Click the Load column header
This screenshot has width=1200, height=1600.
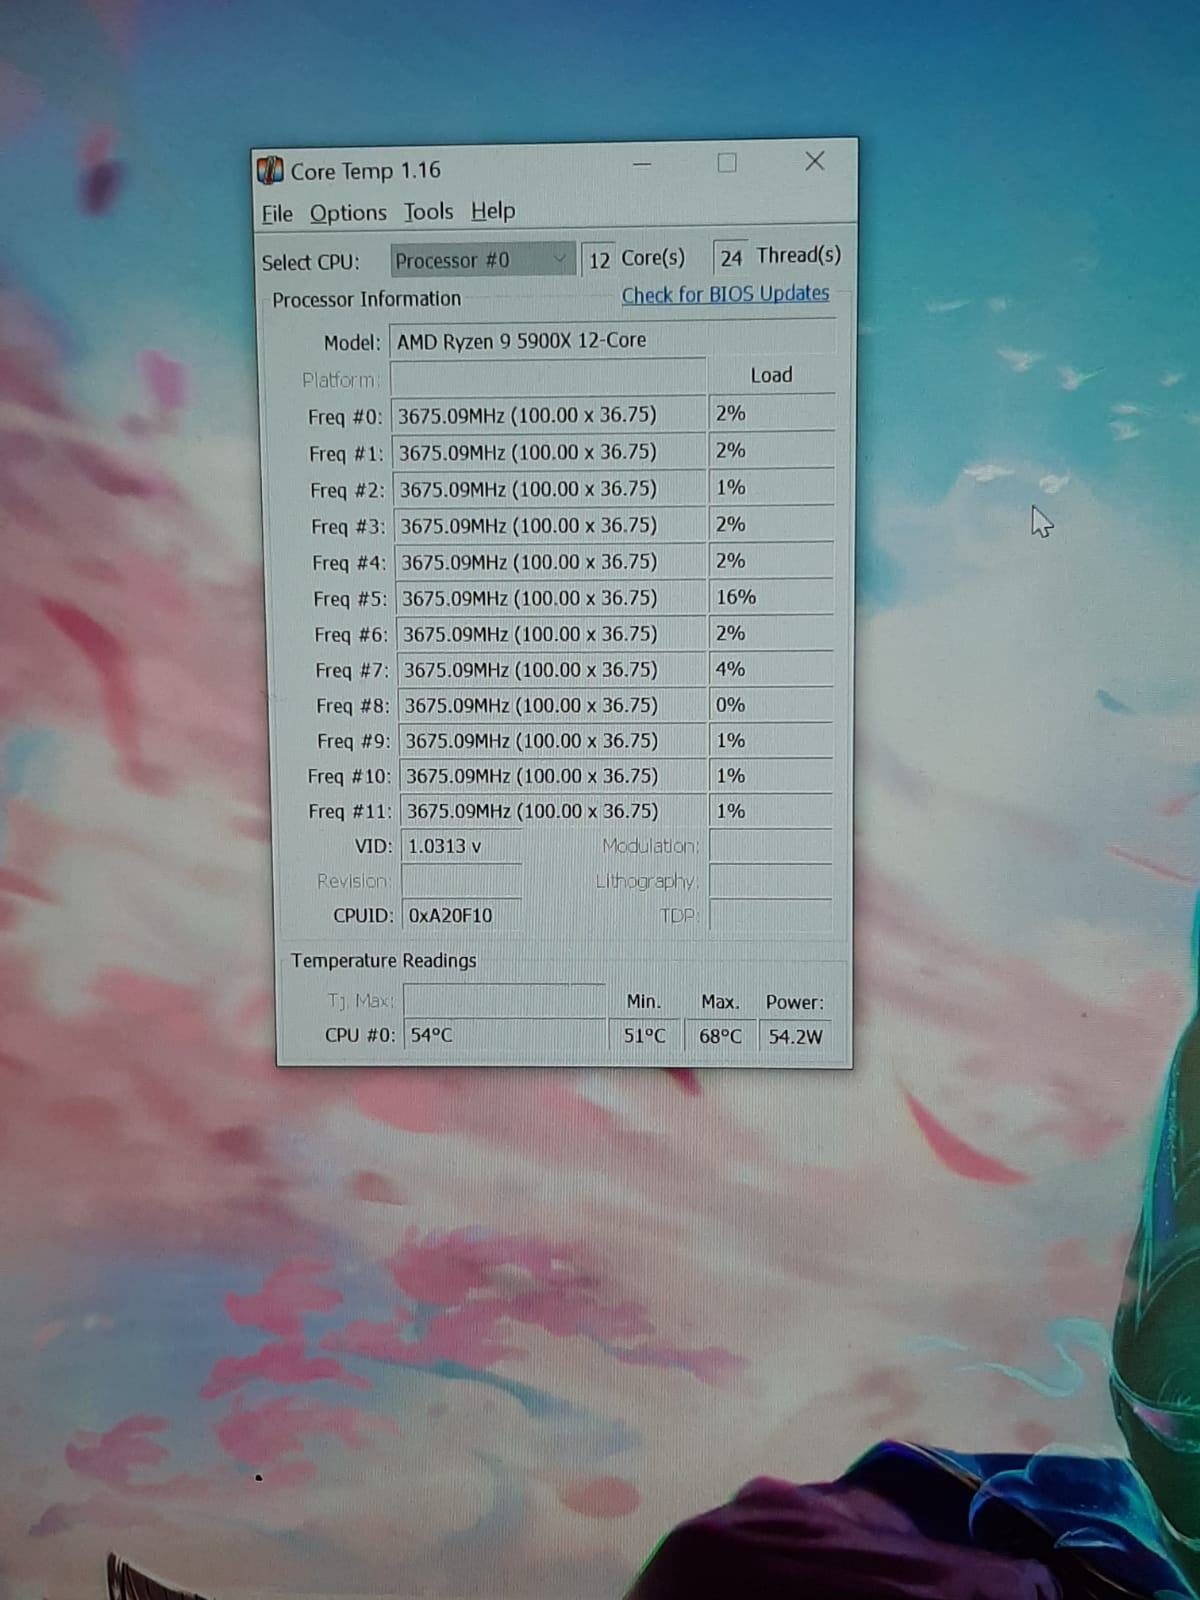coord(771,375)
